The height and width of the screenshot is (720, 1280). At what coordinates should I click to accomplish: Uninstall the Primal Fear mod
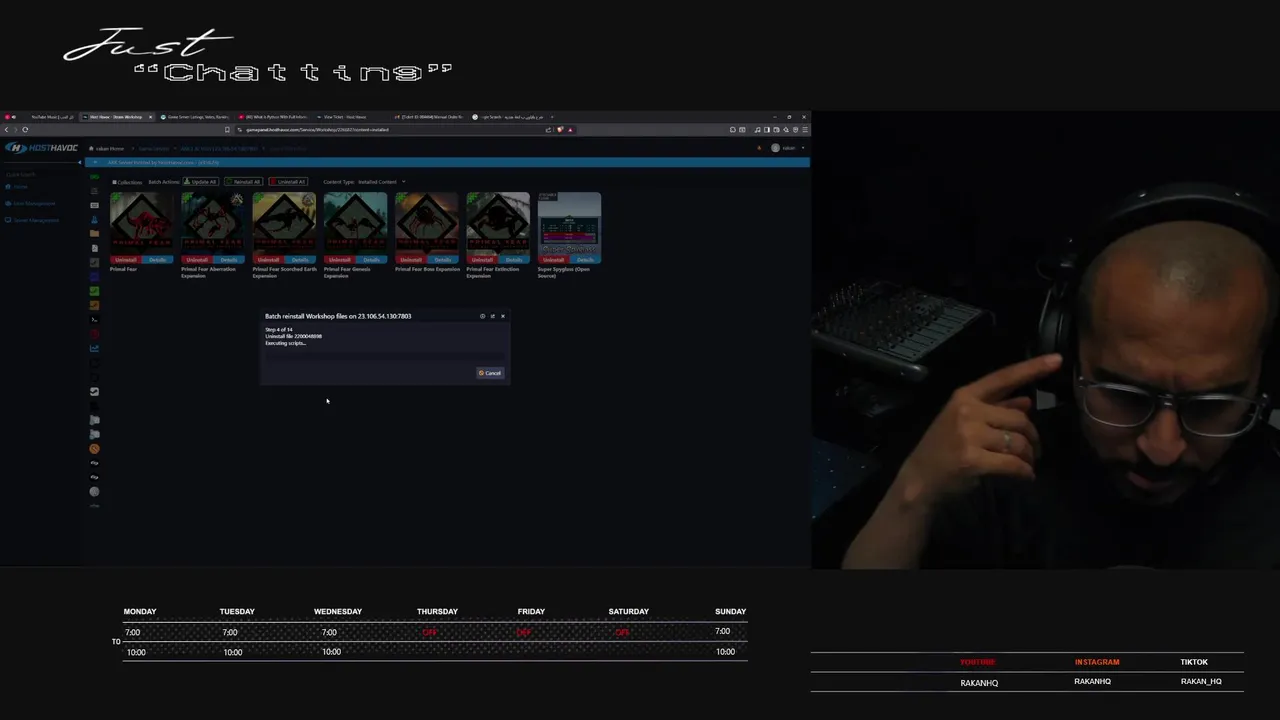(125, 260)
